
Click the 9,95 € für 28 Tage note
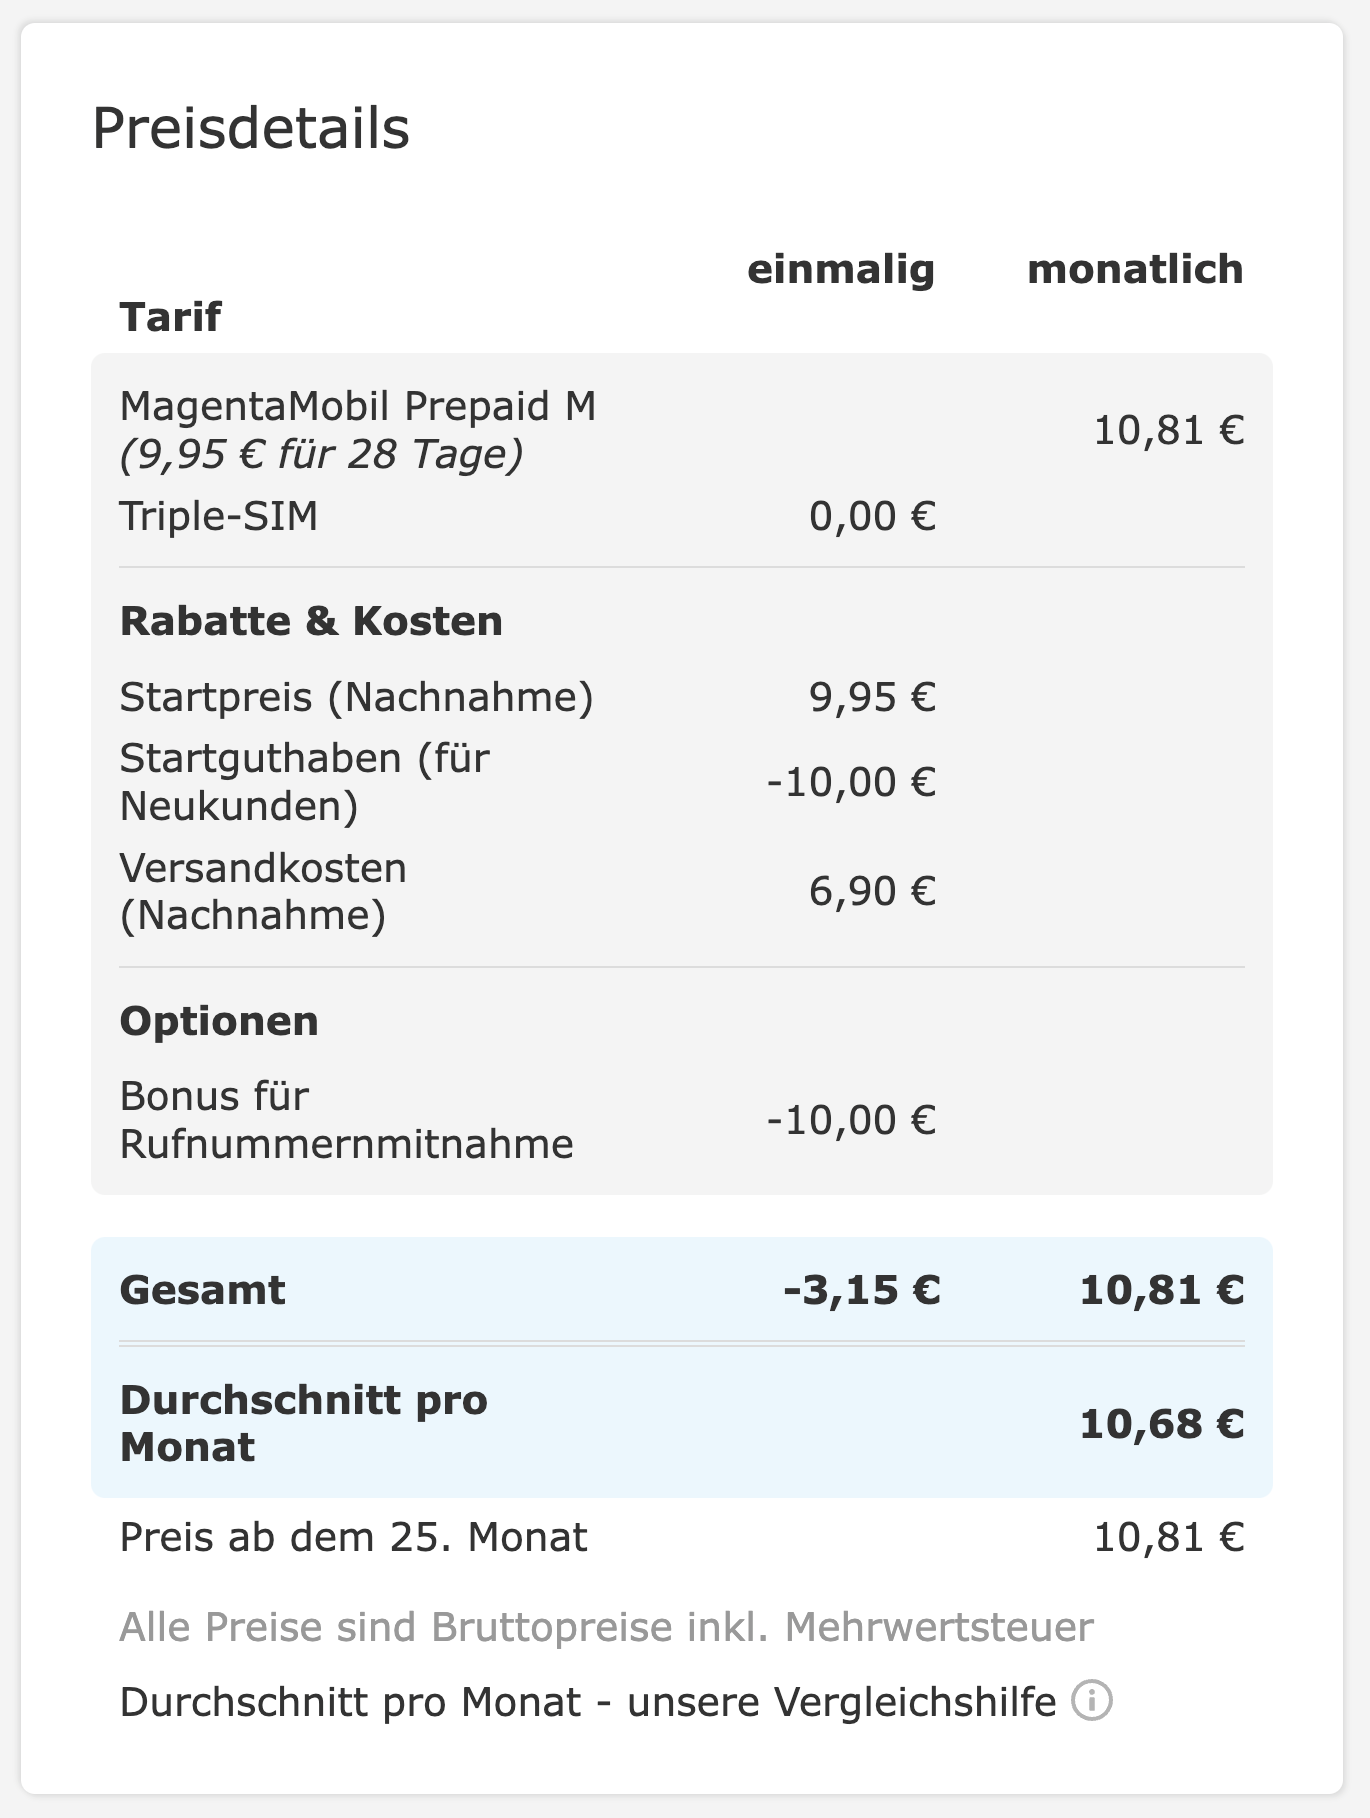pos(322,455)
